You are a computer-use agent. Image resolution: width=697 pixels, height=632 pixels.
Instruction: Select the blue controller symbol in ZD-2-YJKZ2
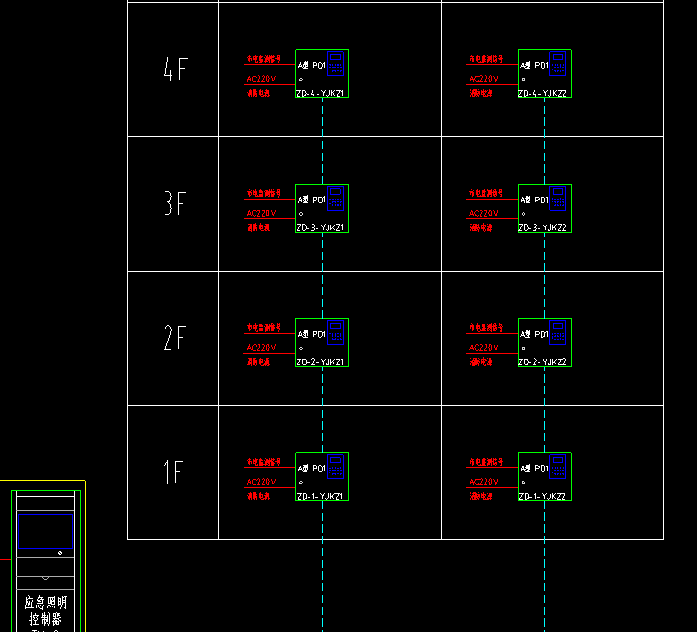click(x=557, y=332)
